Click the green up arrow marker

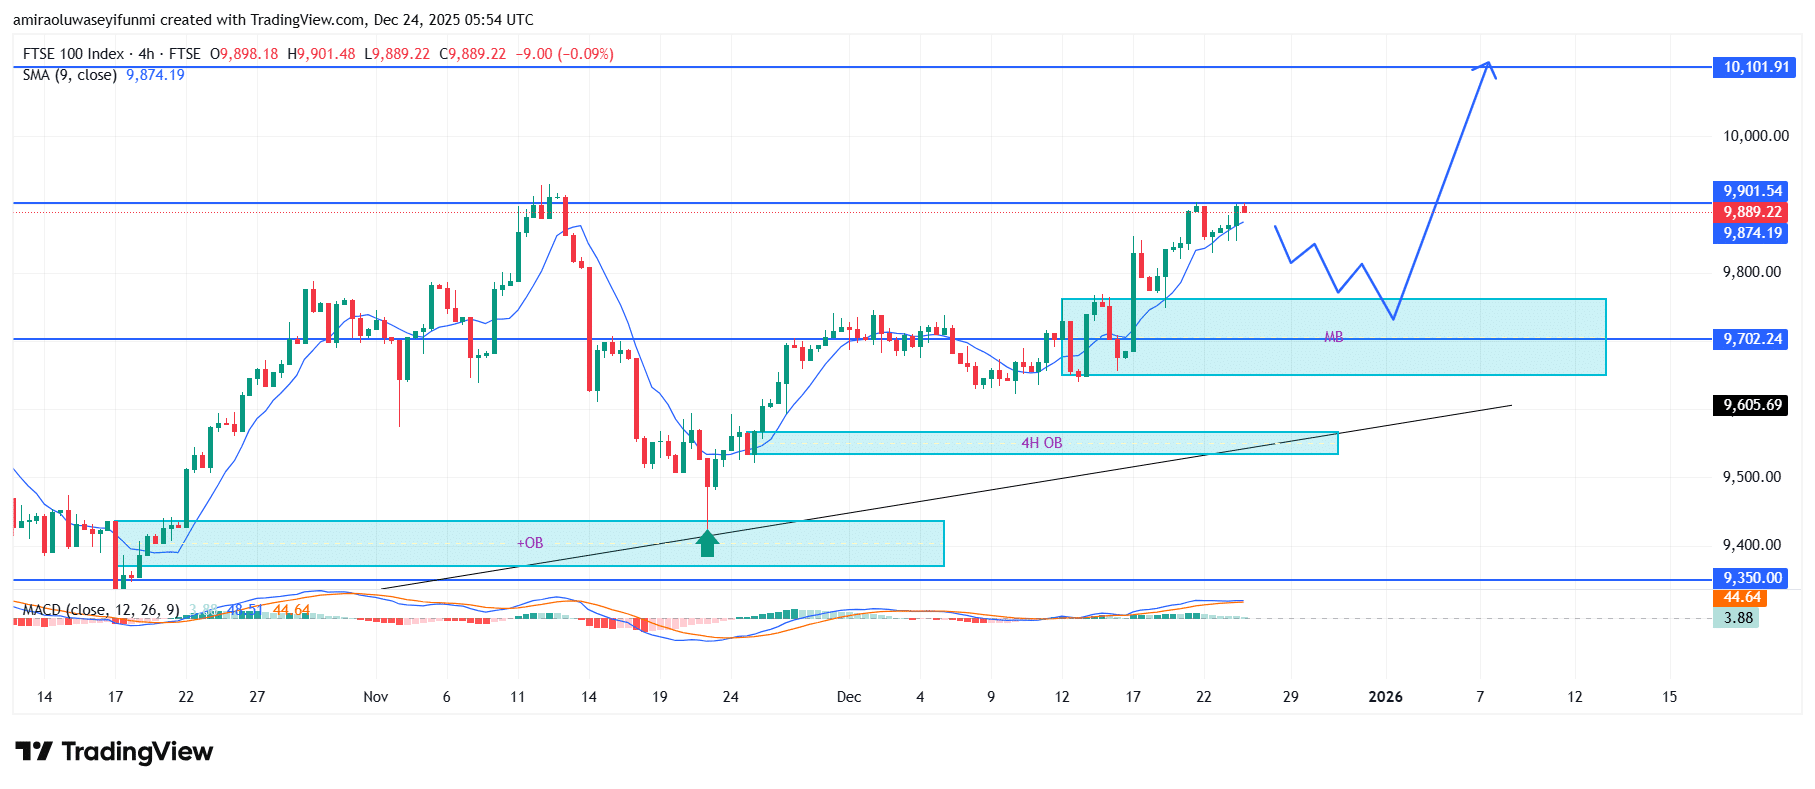(707, 543)
